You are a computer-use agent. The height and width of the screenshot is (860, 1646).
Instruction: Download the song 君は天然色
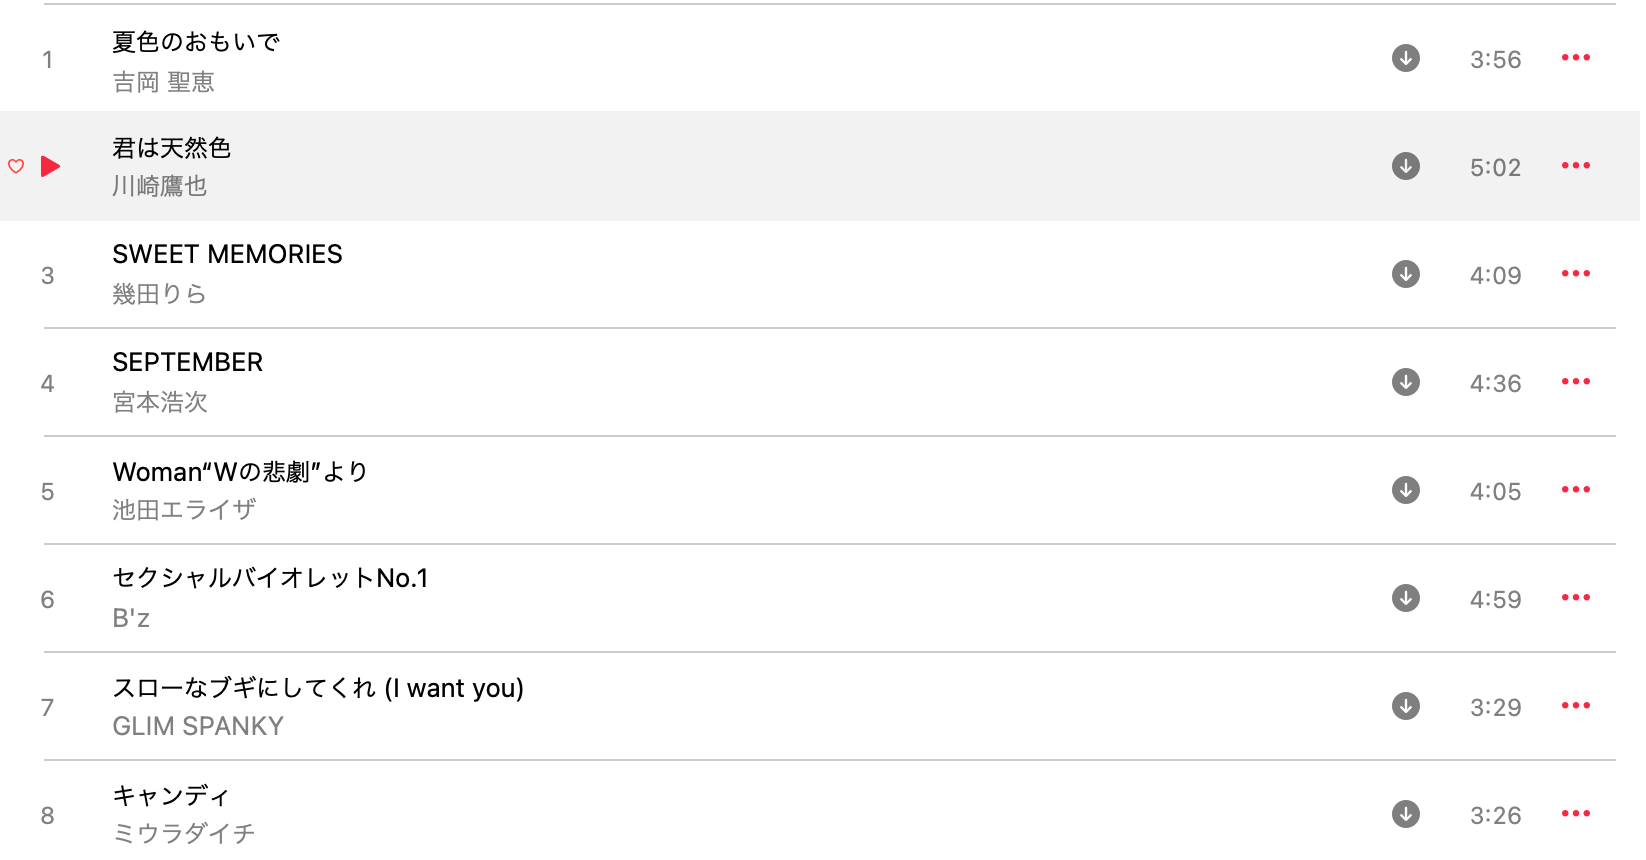(x=1405, y=166)
